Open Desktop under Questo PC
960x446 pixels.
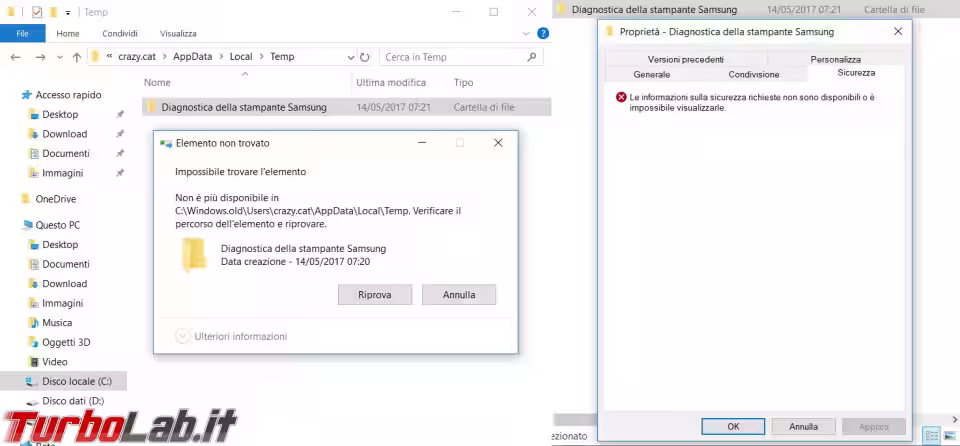pos(60,244)
